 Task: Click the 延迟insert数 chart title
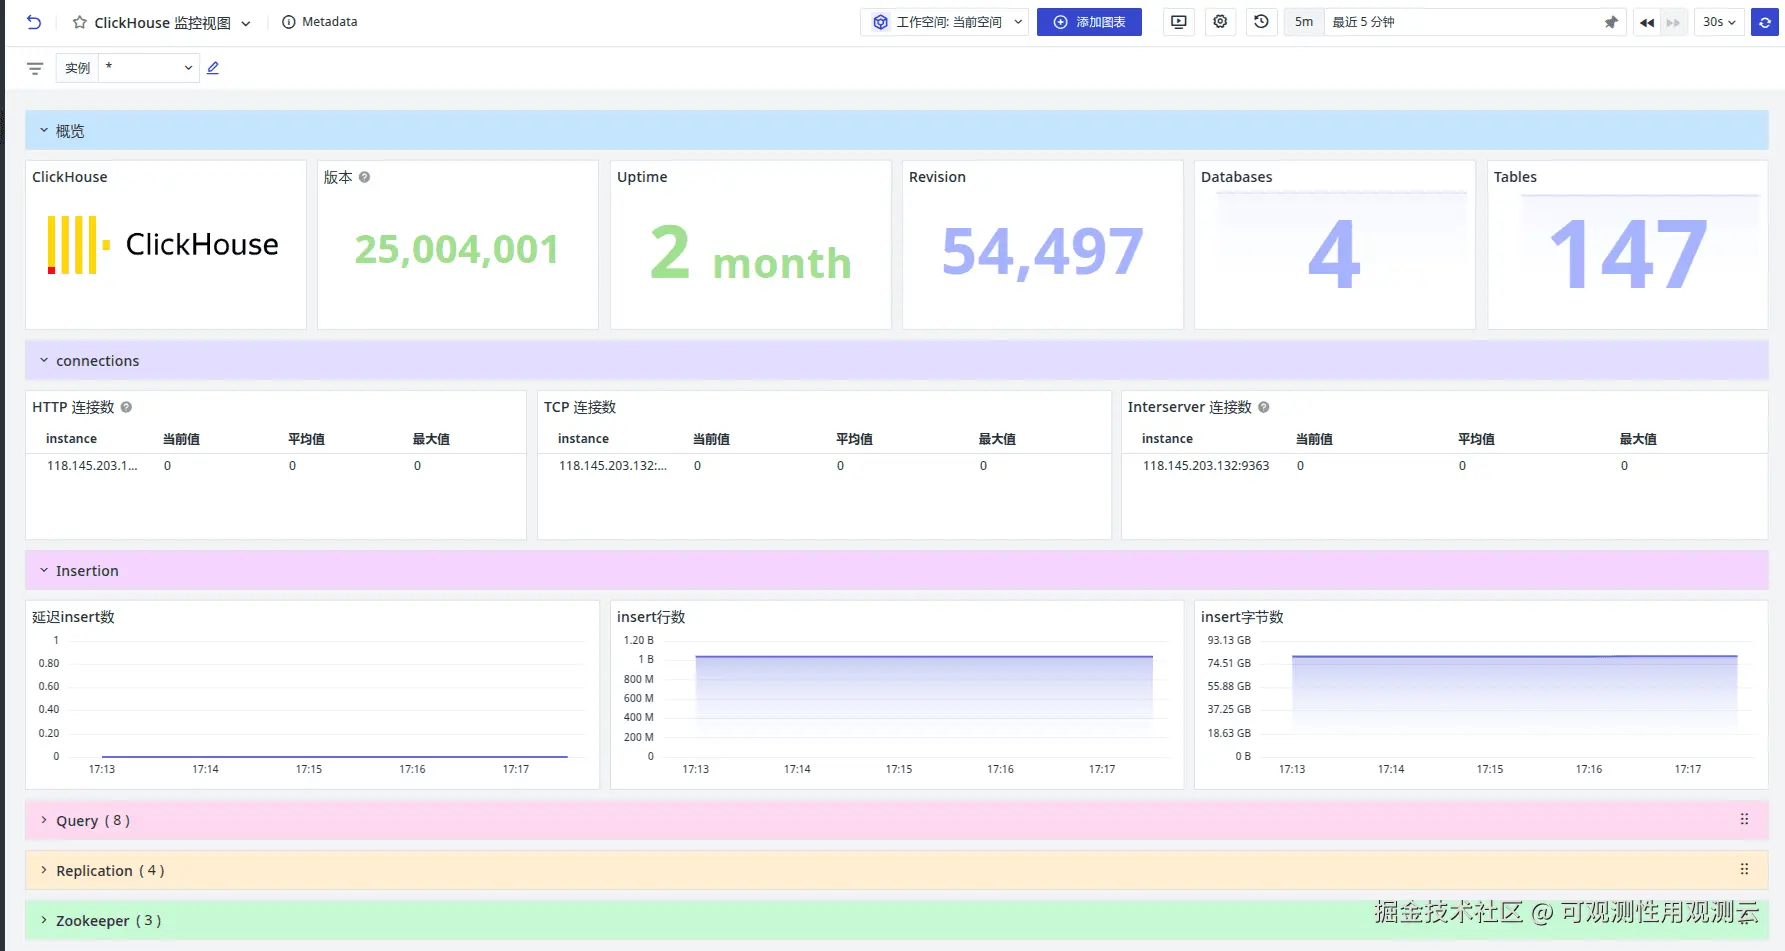click(73, 617)
